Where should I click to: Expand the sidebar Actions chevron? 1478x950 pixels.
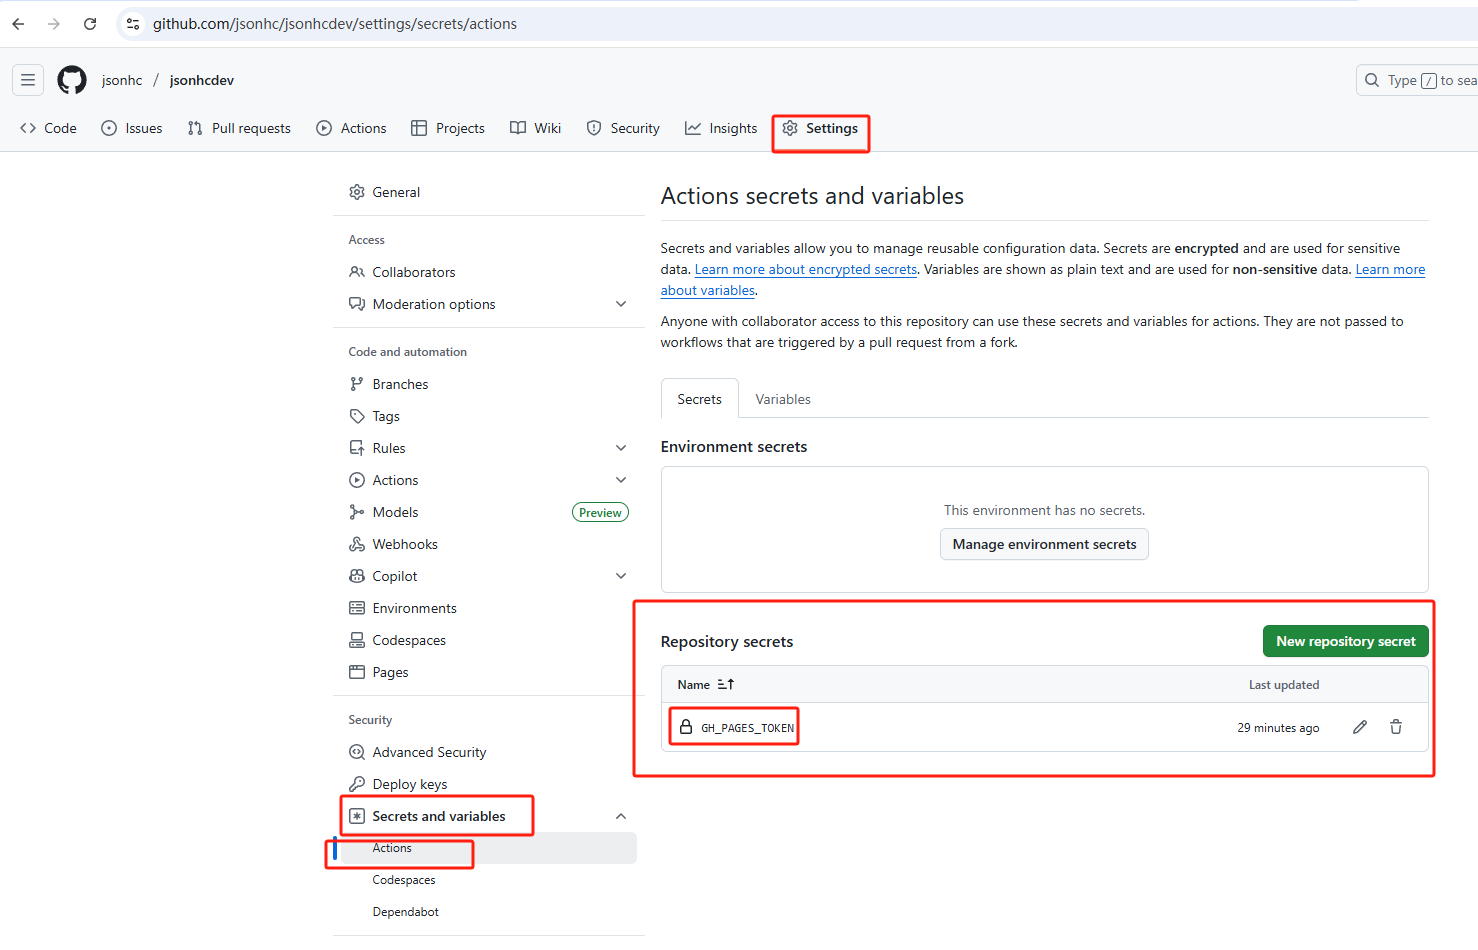point(621,480)
